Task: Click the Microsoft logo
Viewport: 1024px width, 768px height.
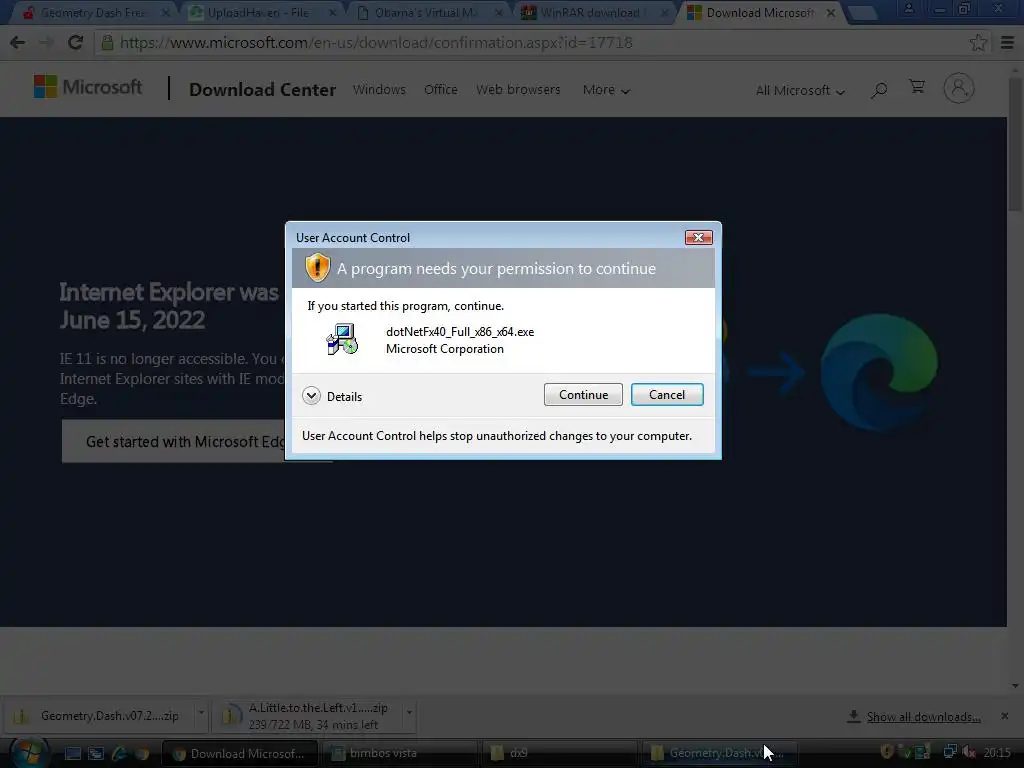Action: (88, 87)
